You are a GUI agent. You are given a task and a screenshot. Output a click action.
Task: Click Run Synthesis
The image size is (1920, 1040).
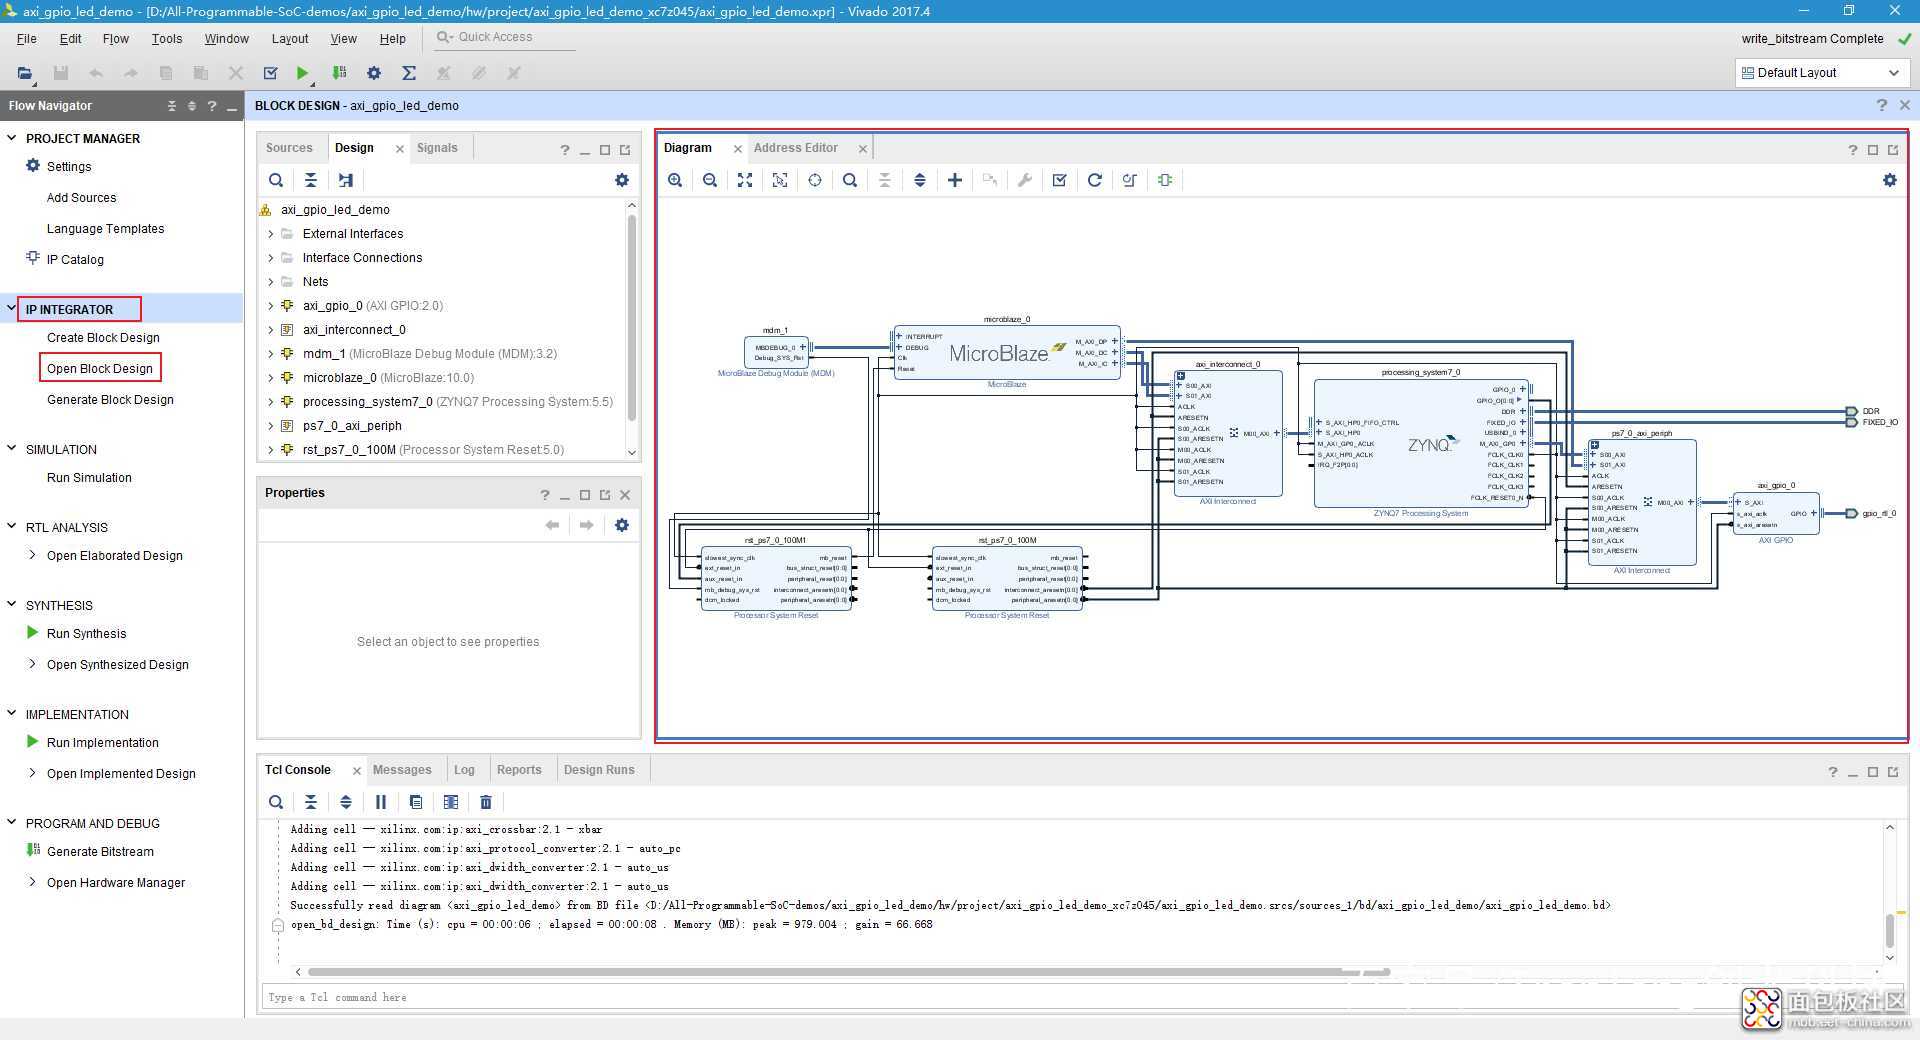pos(86,634)
